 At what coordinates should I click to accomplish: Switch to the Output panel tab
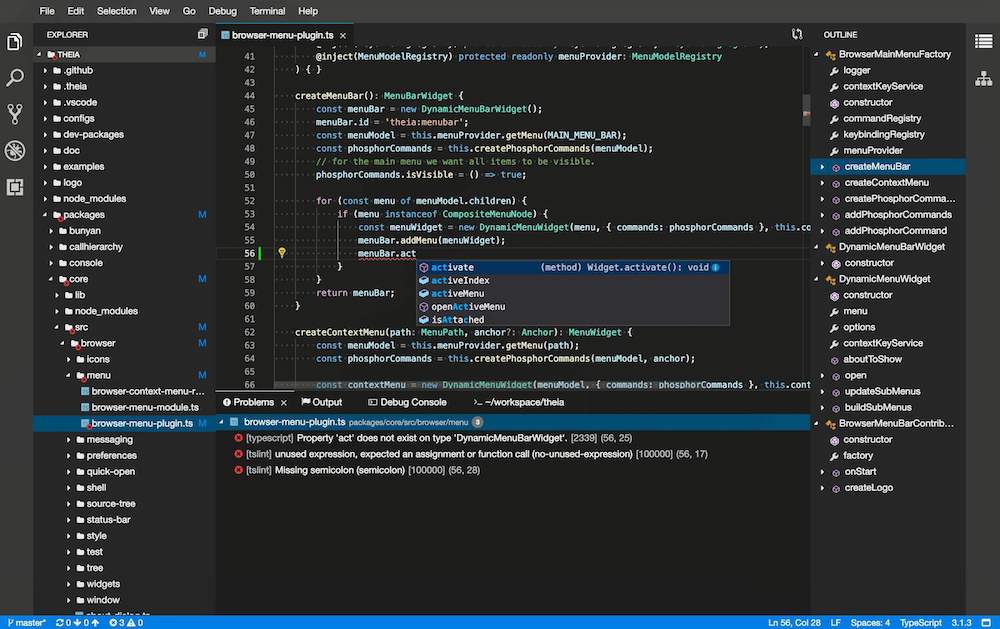coord(321,402)
